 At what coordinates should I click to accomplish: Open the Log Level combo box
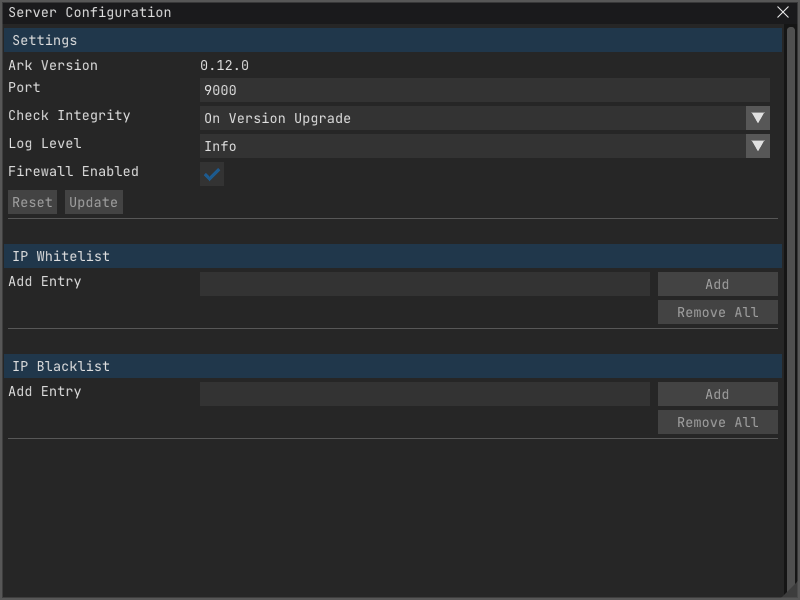click(472, 146)
